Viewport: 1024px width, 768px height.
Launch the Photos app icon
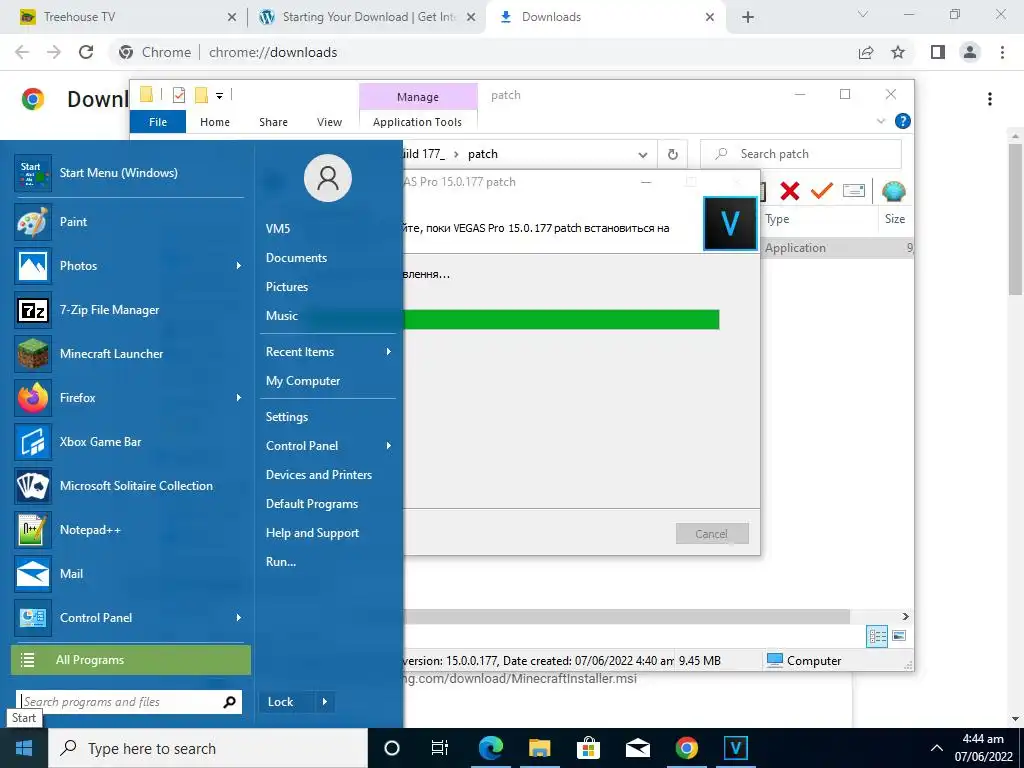tap(33, 266)
